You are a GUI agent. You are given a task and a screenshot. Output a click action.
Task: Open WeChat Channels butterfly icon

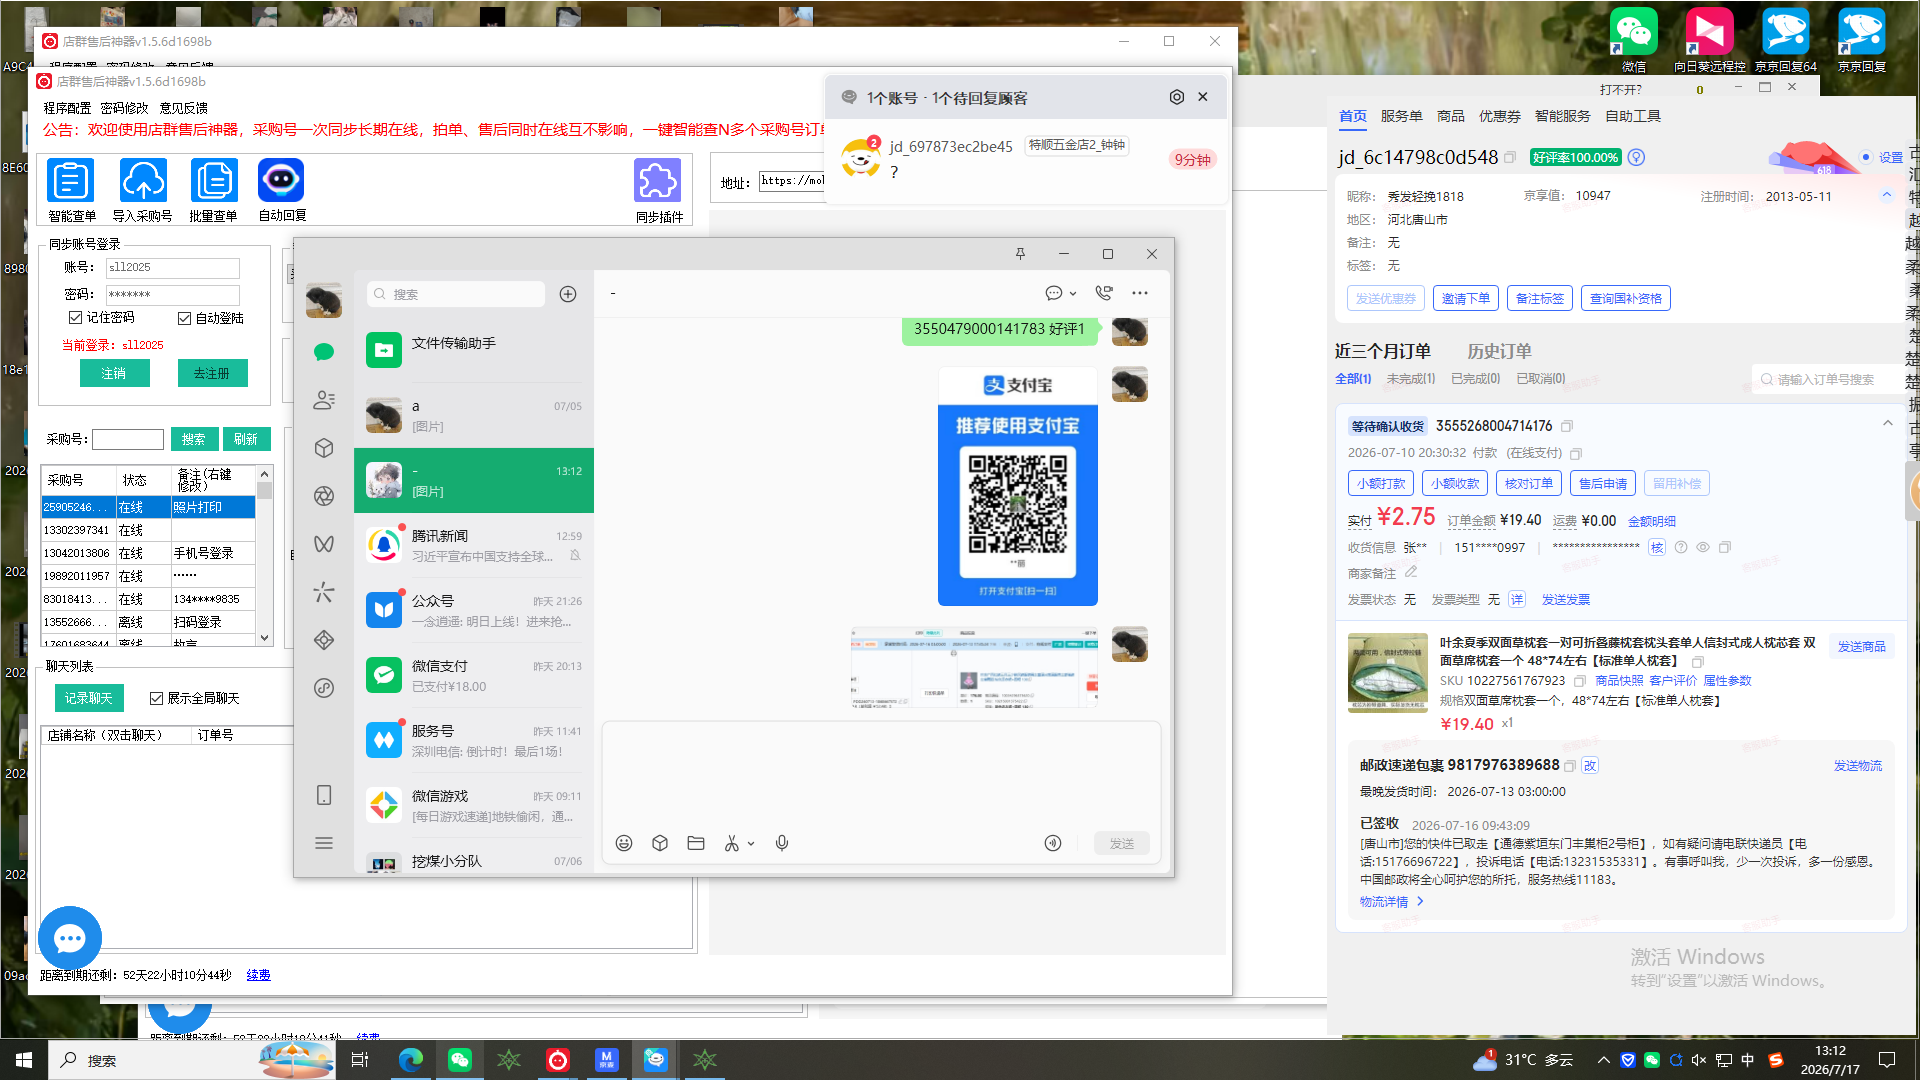click(x=324, y=544)
